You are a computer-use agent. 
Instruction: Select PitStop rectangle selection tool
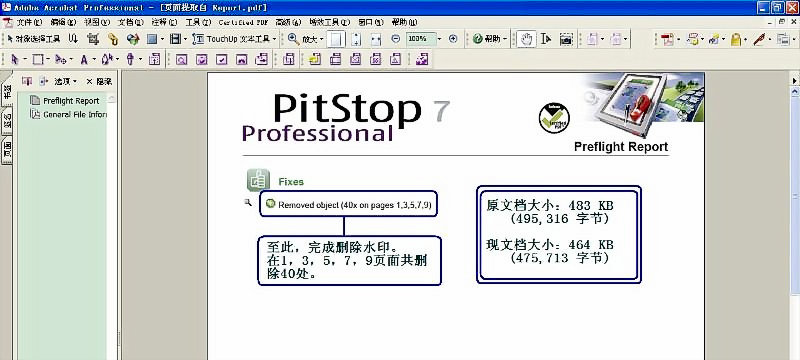pyautogui.click(x=37, y=60)
